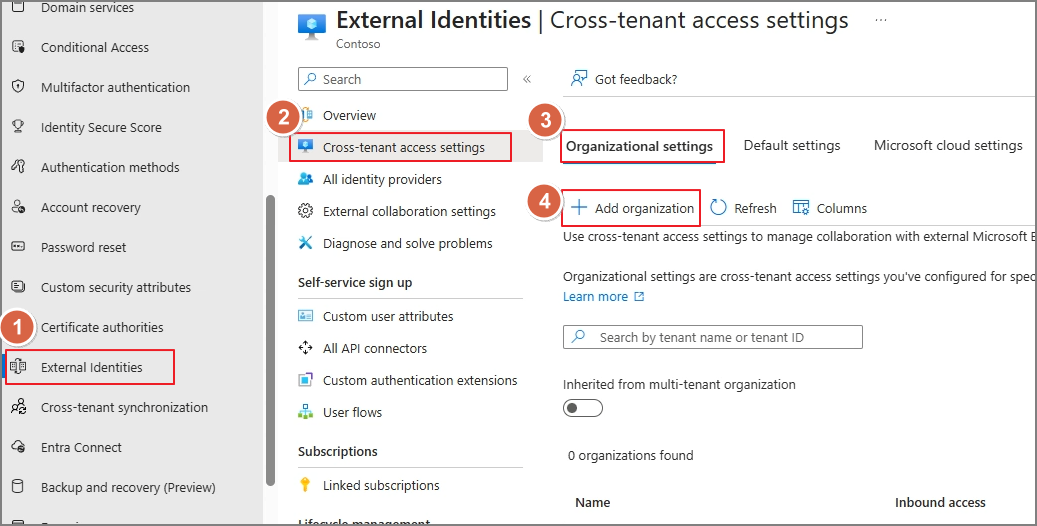Viewport: 1037px width, 526px height.
Task: Click the Account recovery icon
Action: tap(19, 206)
